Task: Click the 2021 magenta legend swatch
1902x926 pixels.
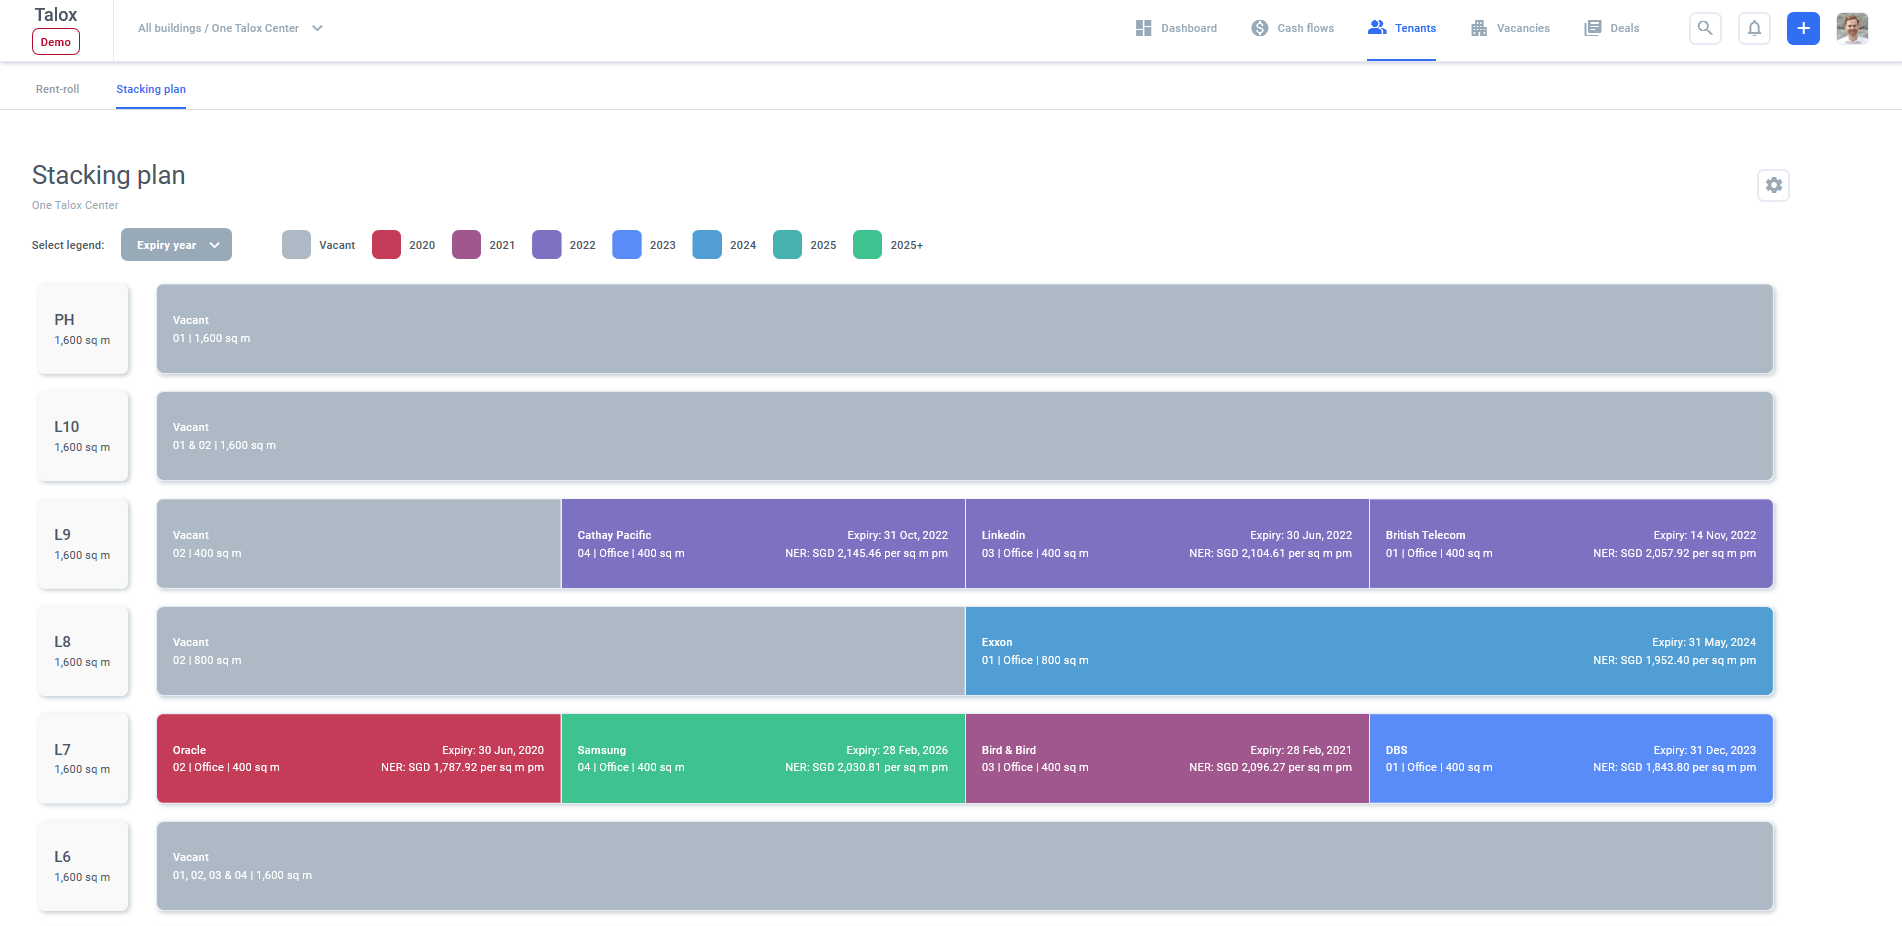Action: tap(466, 245)
